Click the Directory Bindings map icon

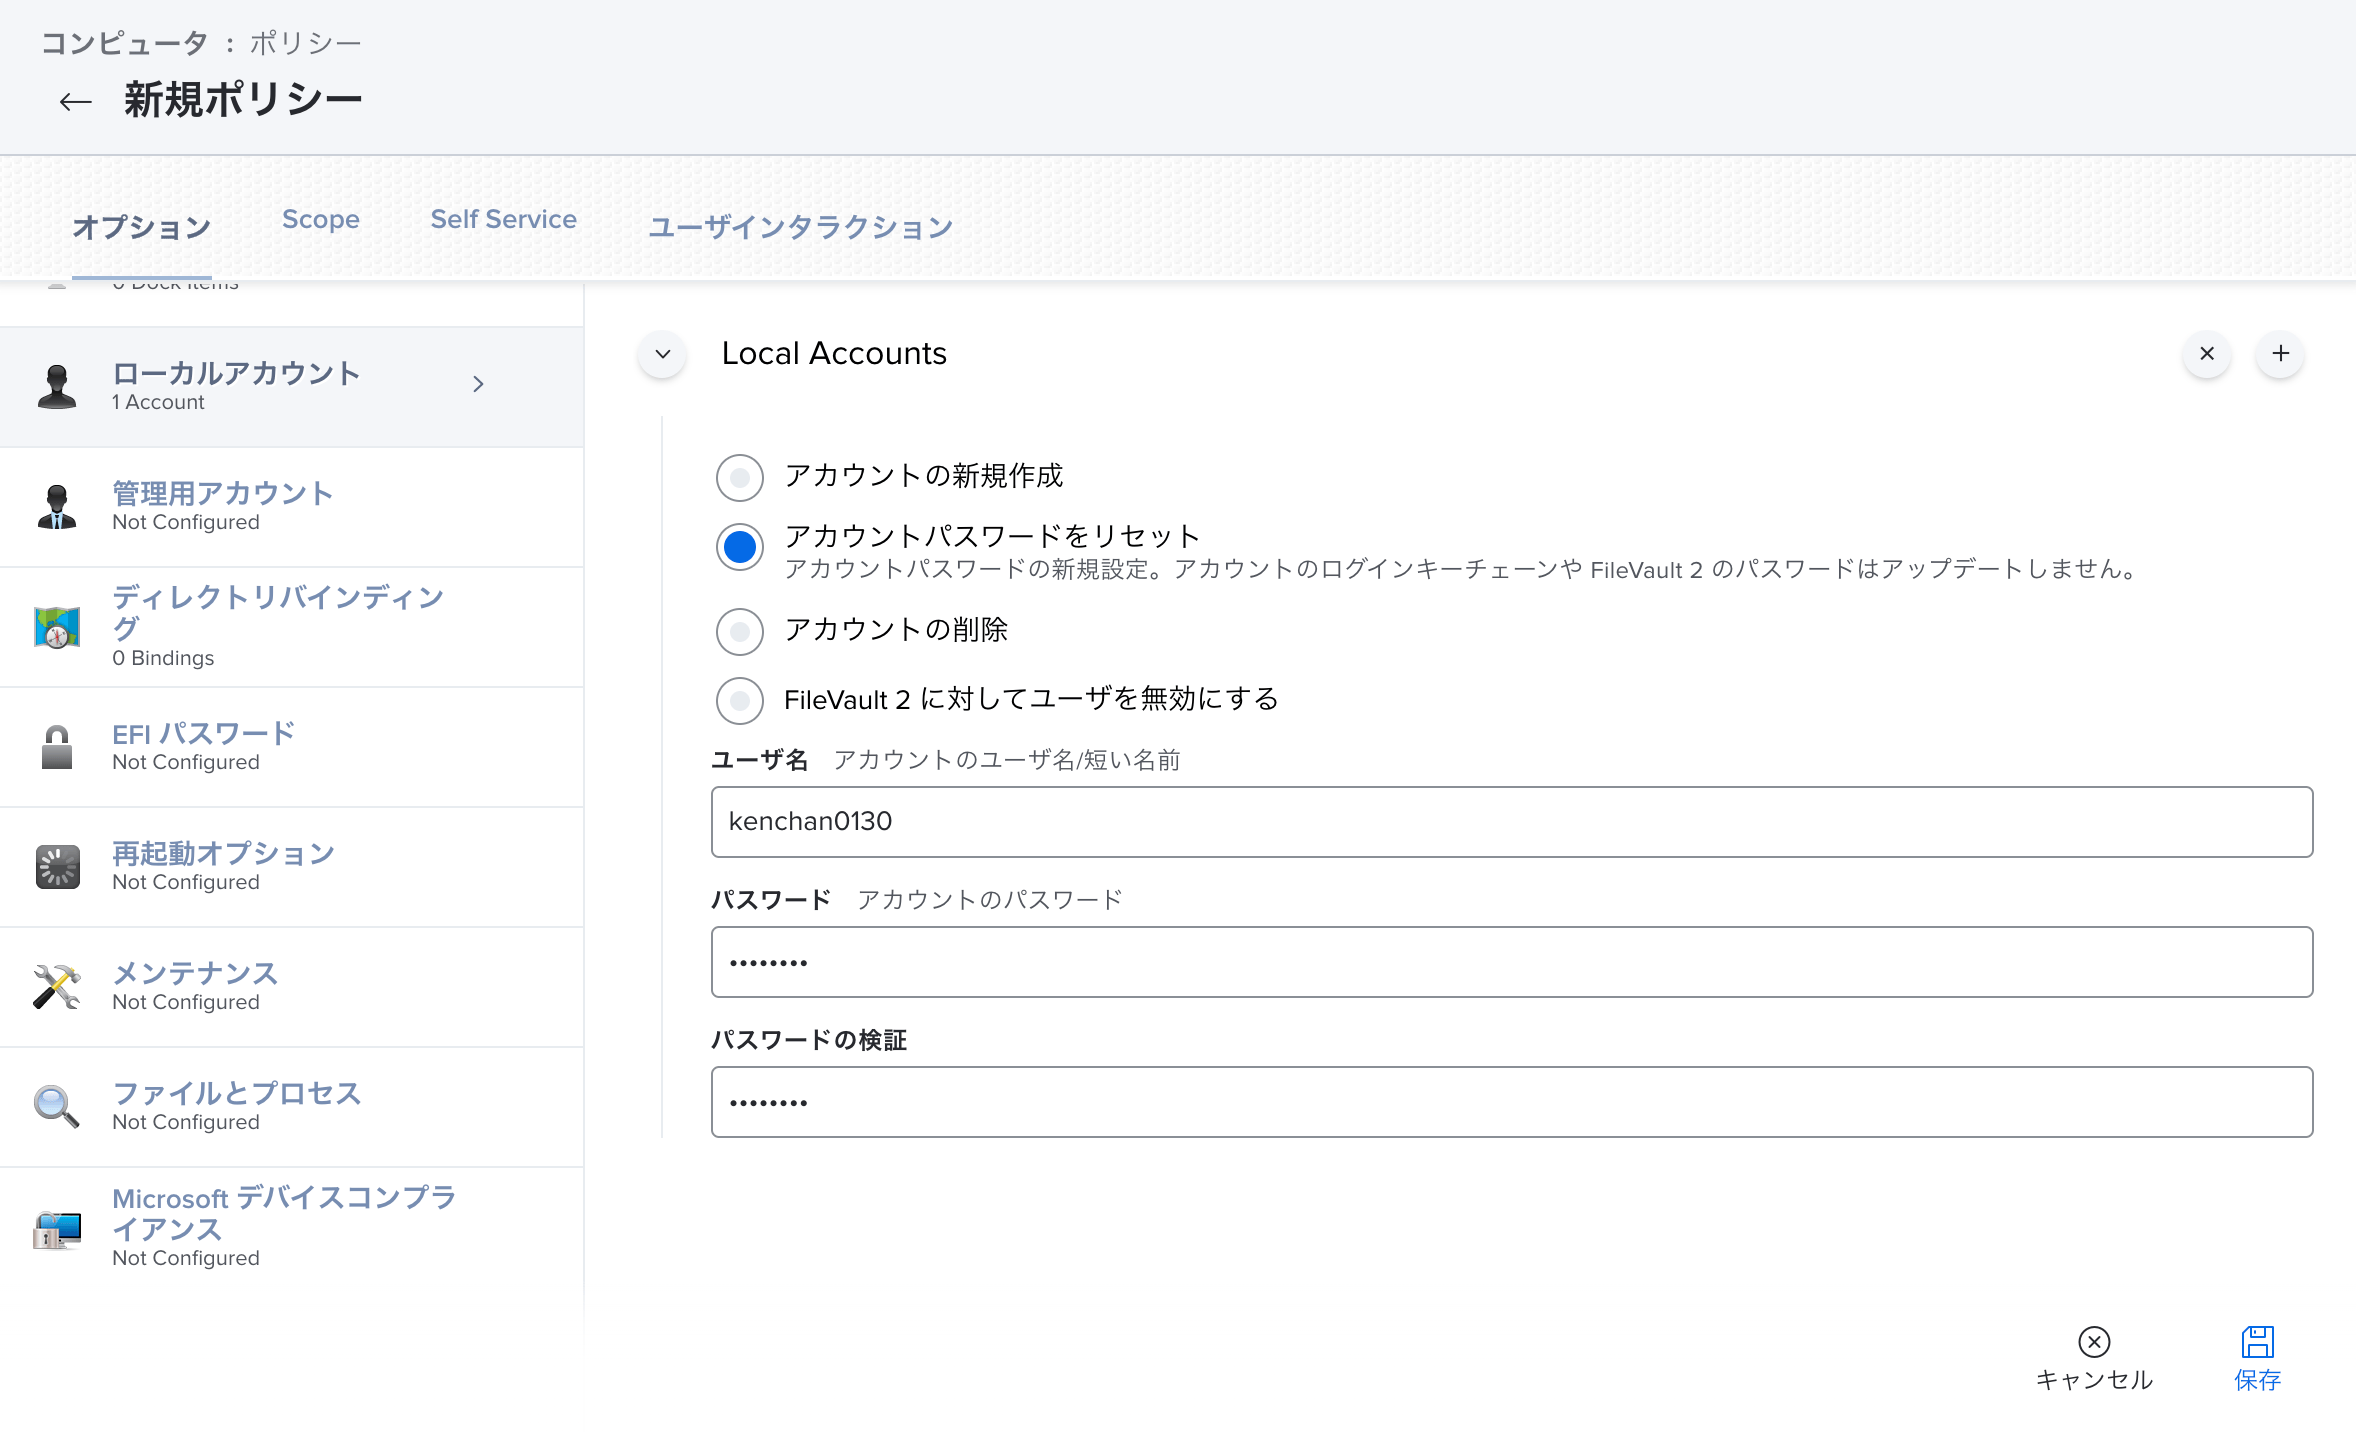57,627
